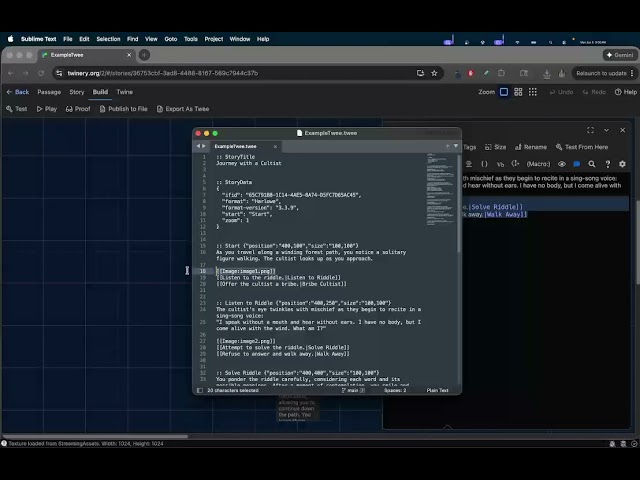The image size is (640, 480).
Task: Click the Spaces: 2 indentation setting
Action: 395,391
